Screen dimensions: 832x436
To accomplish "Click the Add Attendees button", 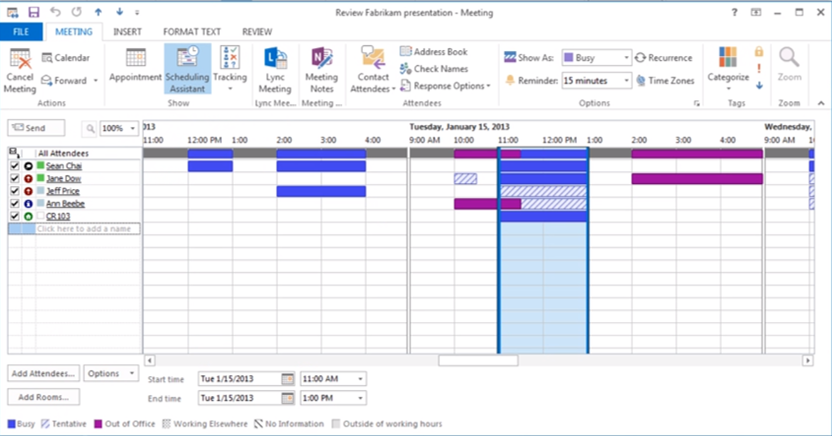I will pos(44,373).
